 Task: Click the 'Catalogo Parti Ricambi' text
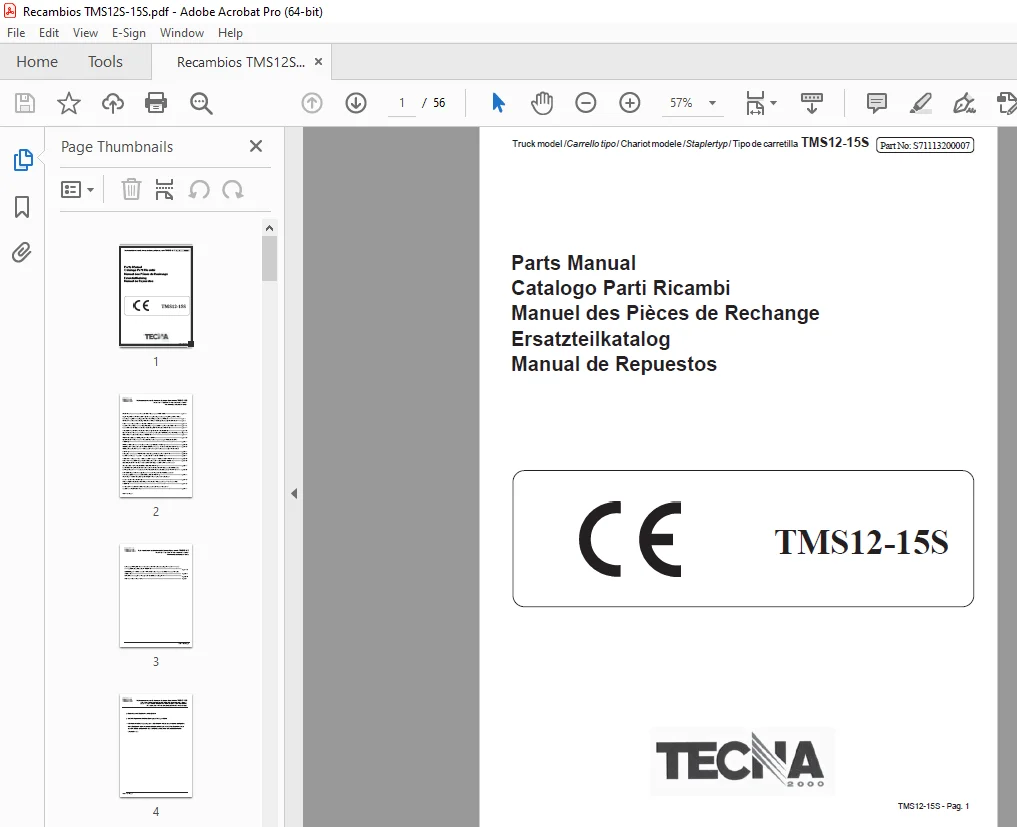point(621,288)
